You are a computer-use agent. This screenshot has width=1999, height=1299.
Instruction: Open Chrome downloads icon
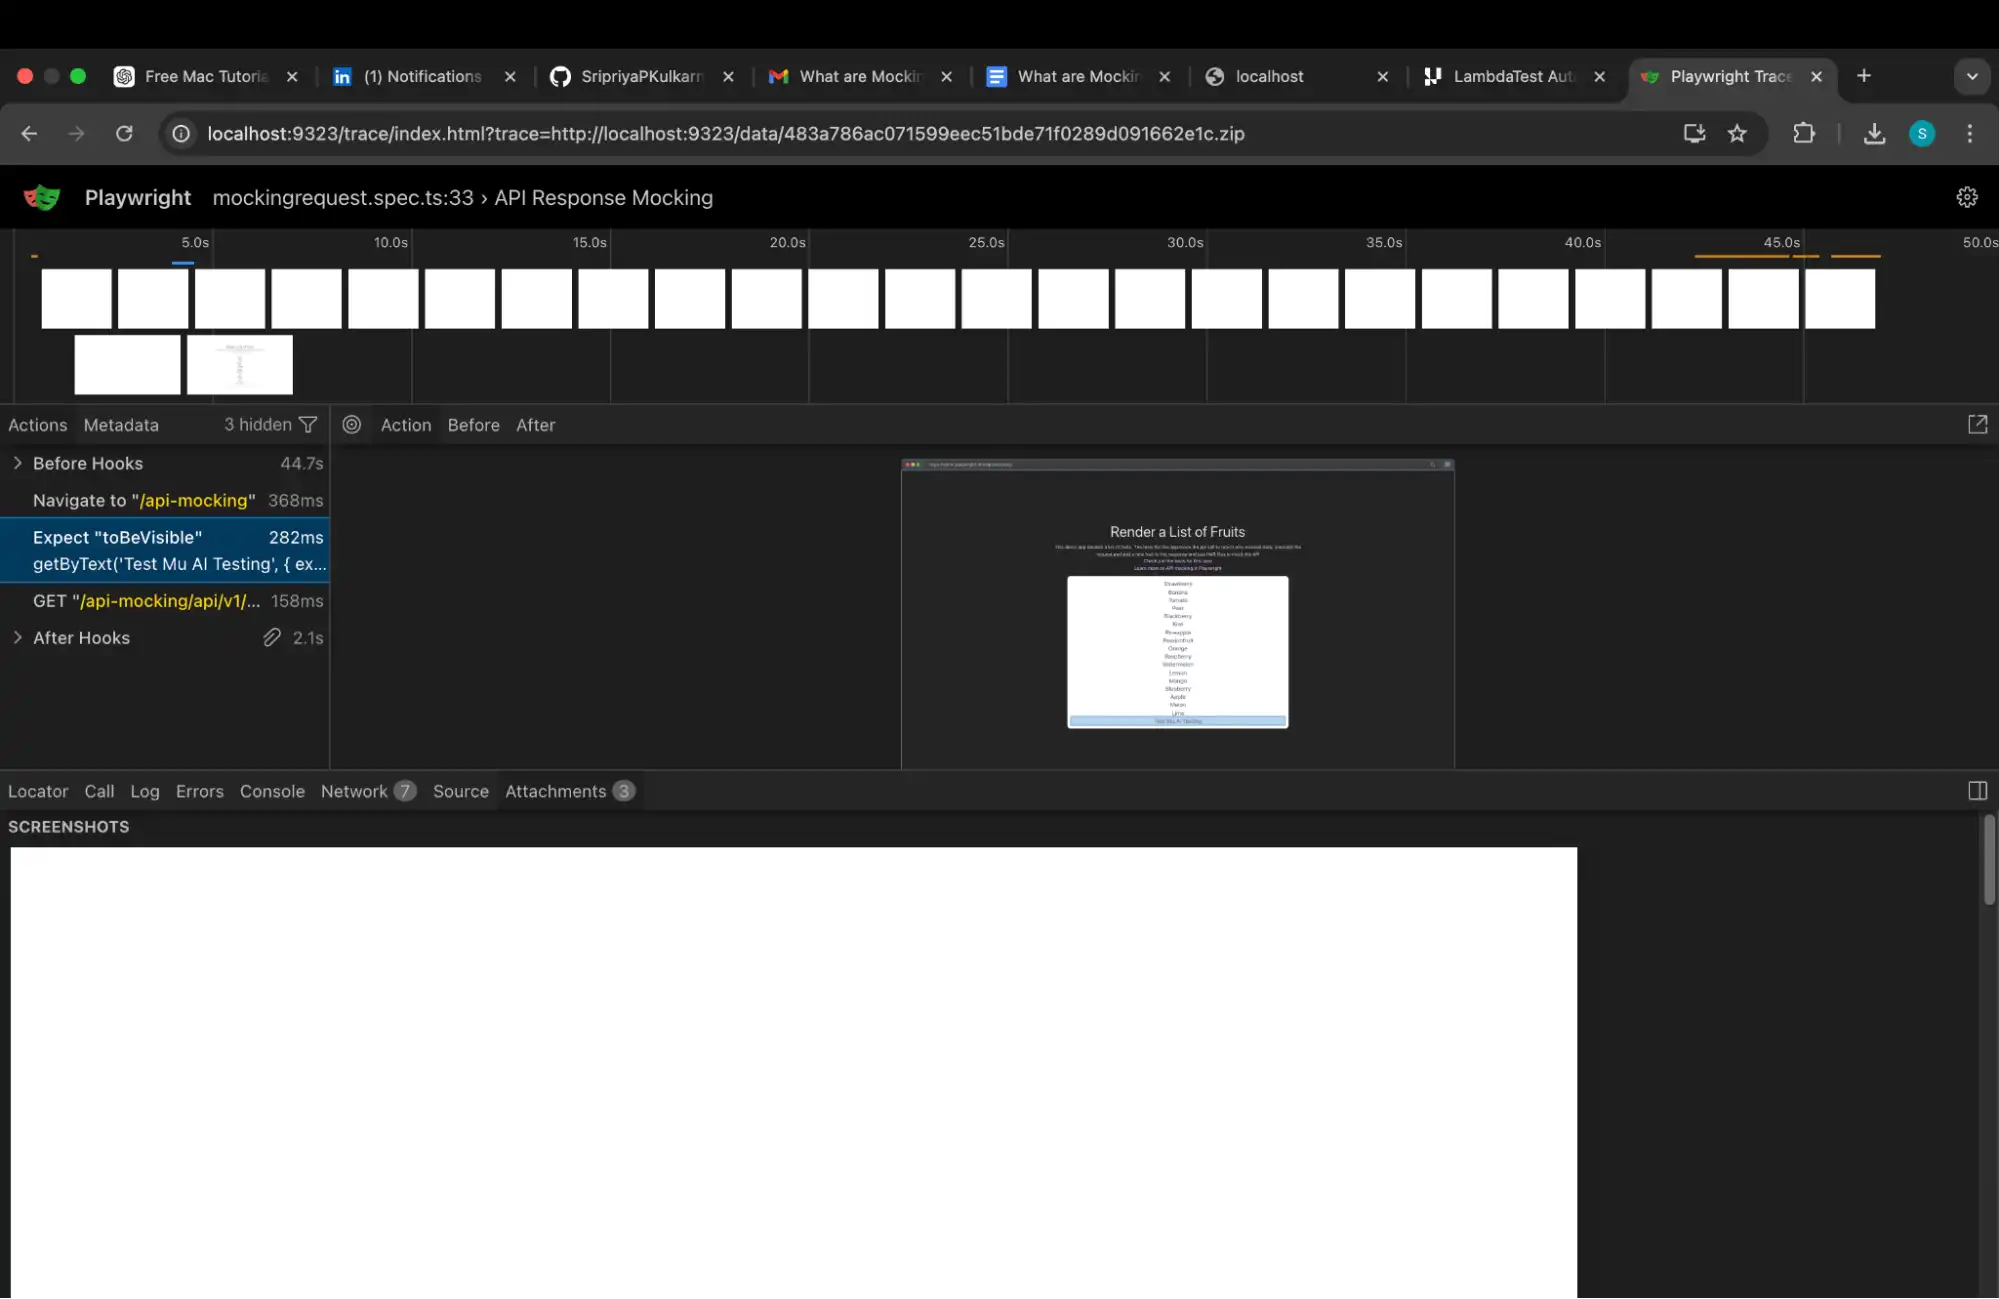coord(1874,134)
